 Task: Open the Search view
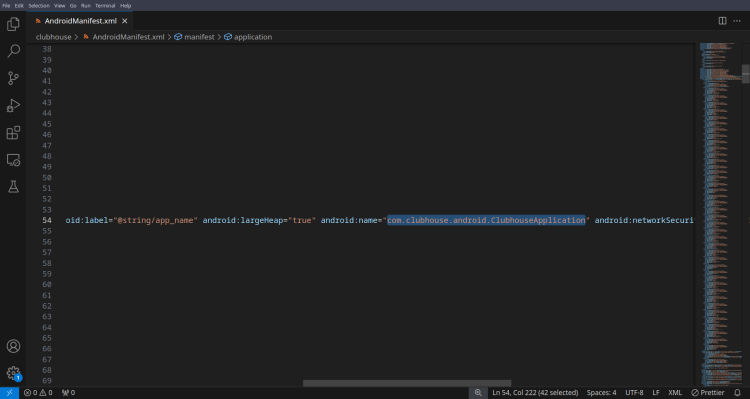coord(13,51)
